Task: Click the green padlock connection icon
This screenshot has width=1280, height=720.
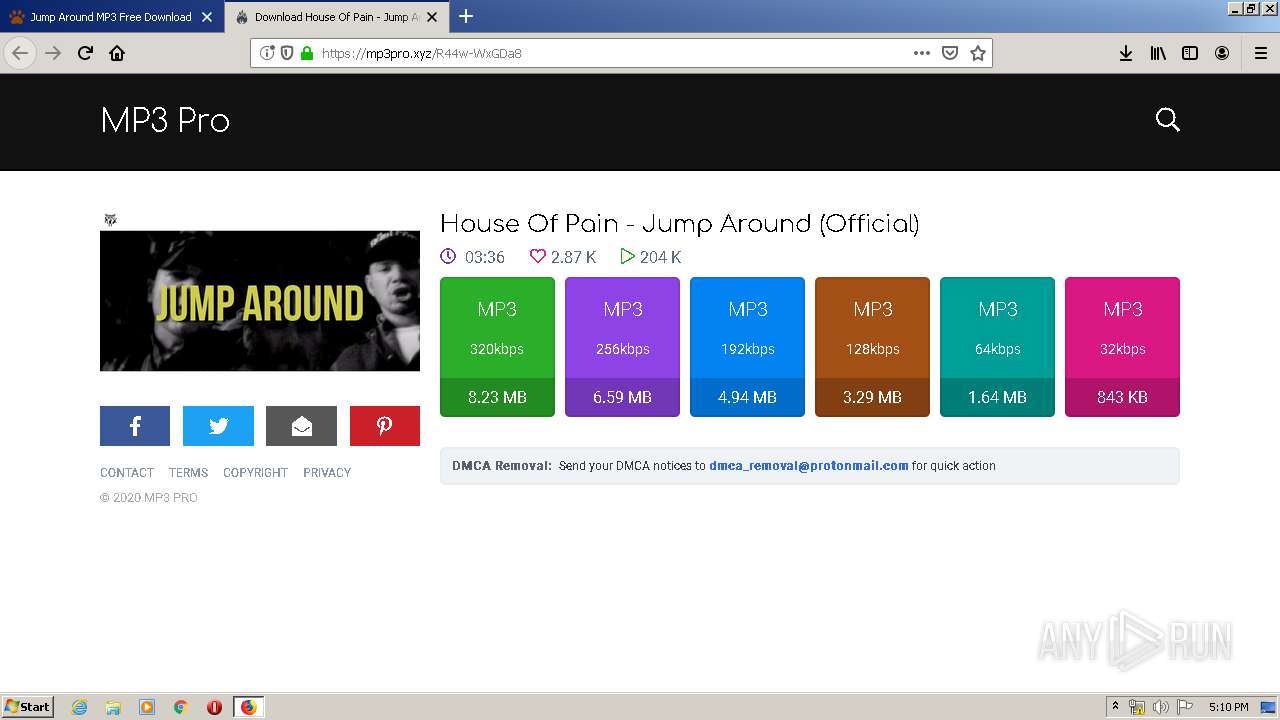Action: point(307,53)
